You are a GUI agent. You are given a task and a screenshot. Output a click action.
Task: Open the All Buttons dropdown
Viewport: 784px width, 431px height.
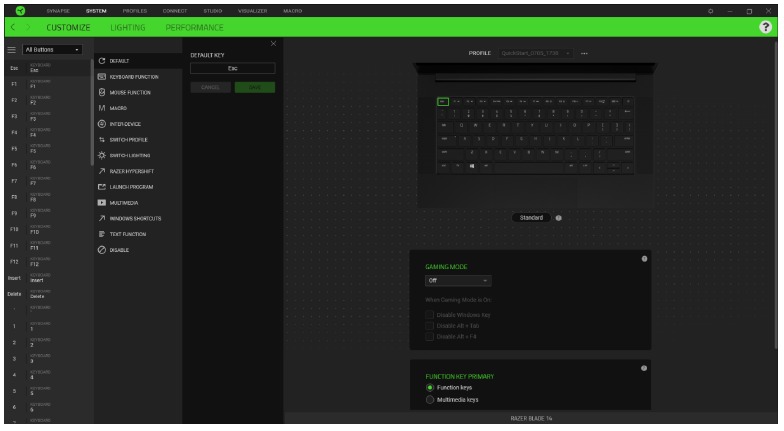click(x=52, y=50)
